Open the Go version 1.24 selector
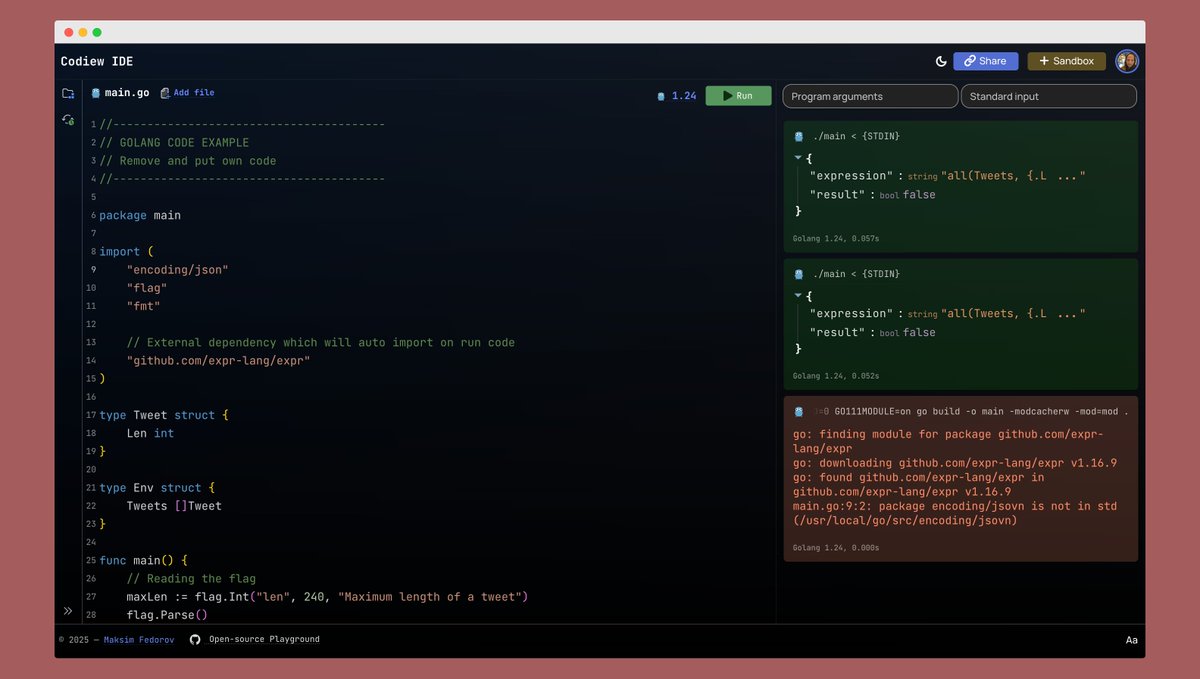 (x=676, y=96)
